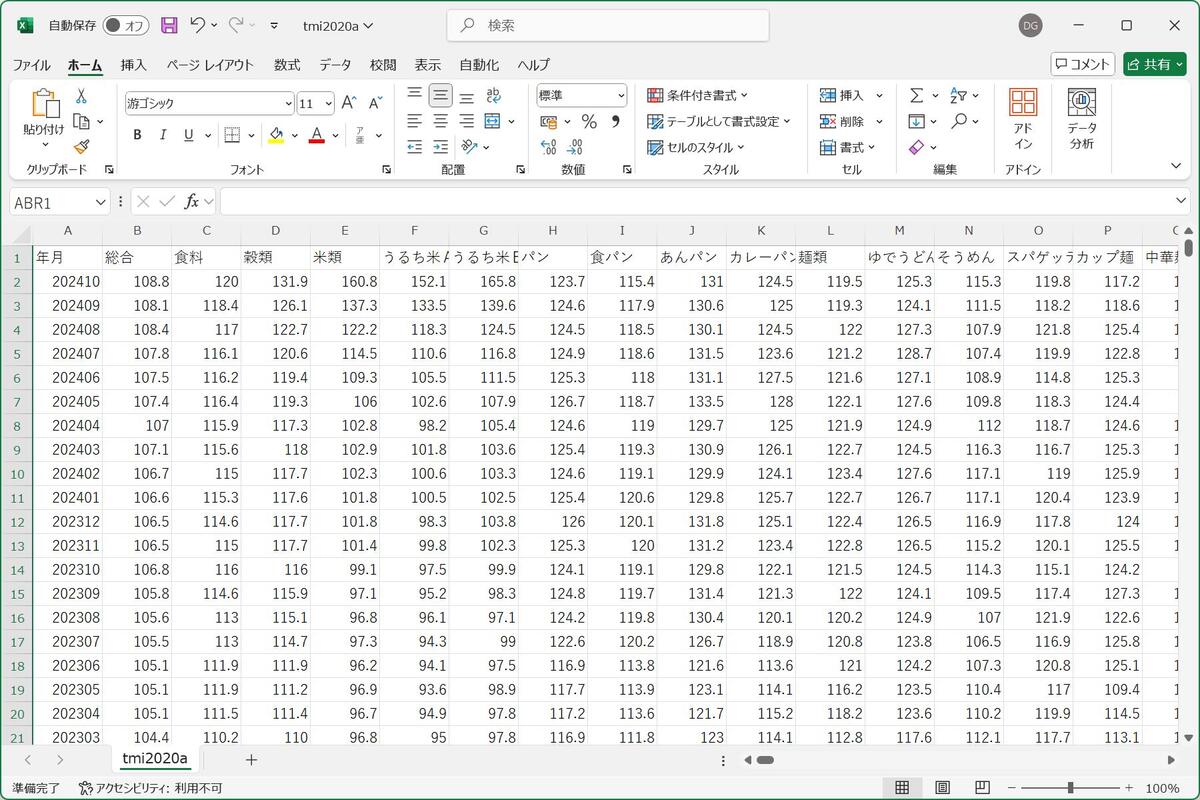Click the search box in title bar
This screenshot has width=1200, height=800.
(608, 25)
